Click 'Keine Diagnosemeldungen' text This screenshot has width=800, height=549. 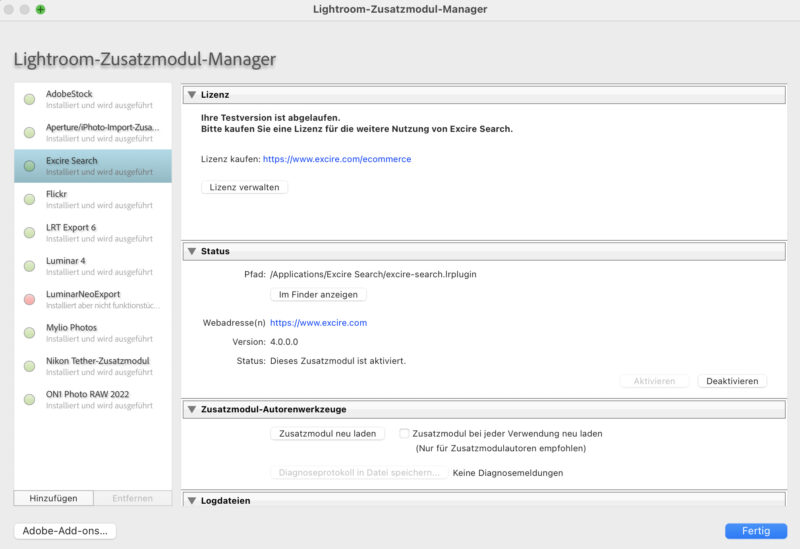click(508, 473)
